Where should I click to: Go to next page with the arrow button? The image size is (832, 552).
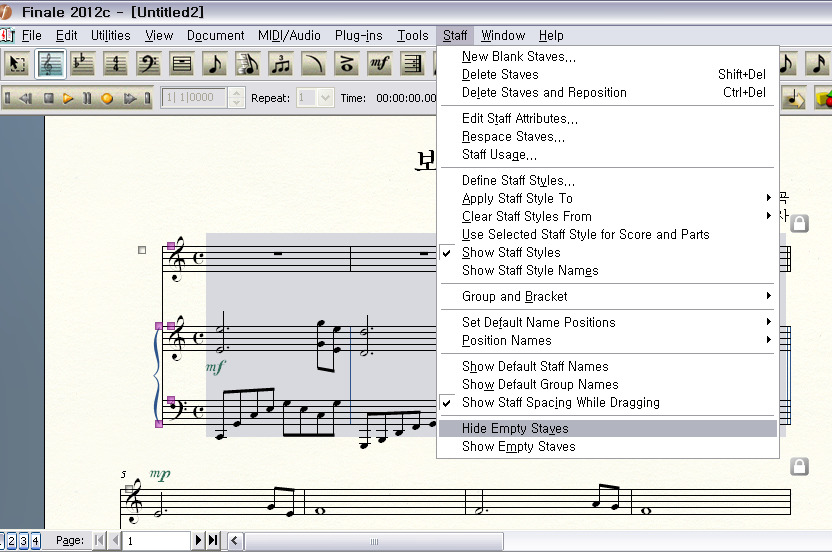click(199, 541)
